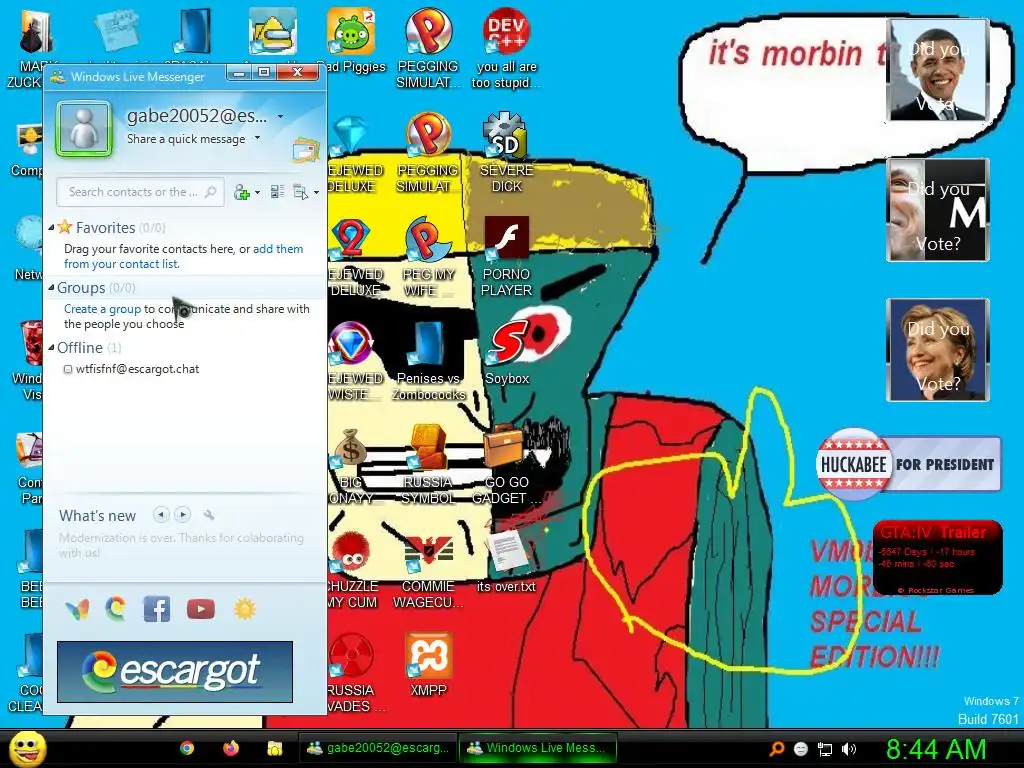Viewport: 1024px width, 768px height.
Task: Open the PEG MY WIFE desktop icon
Action: [428, 257]
